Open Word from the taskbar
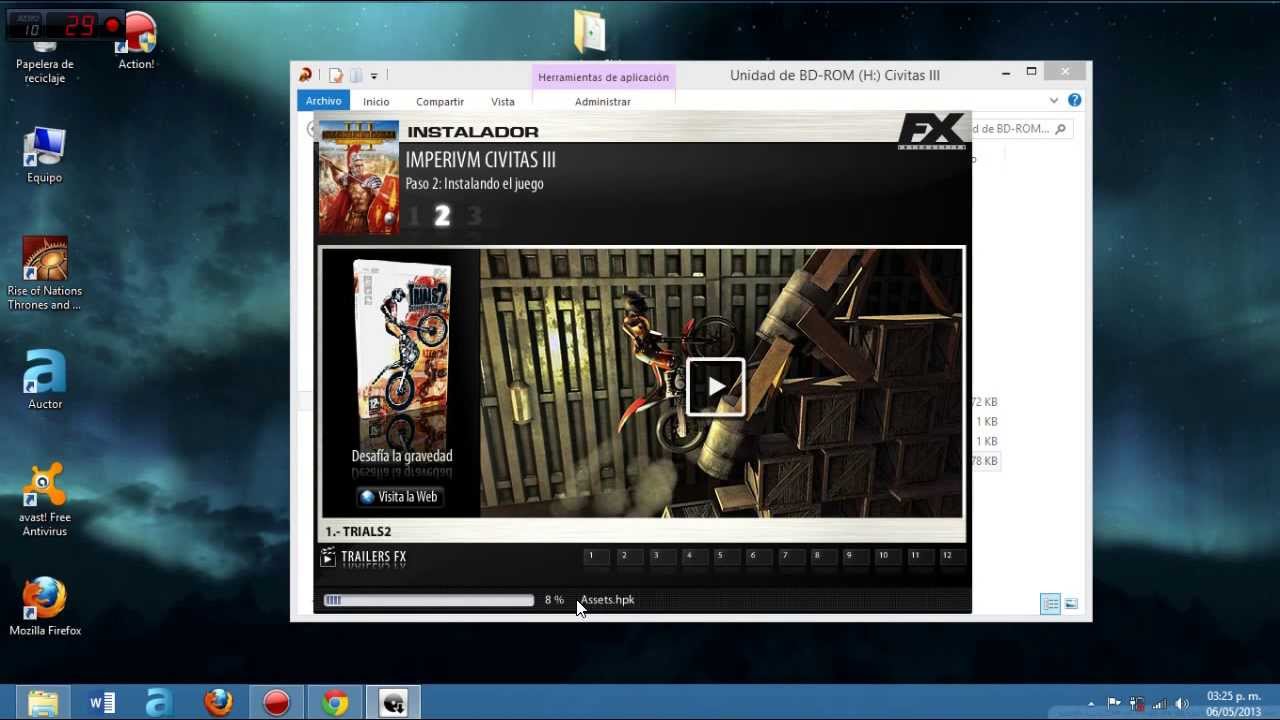The image size is (1280, 720). 101,703
